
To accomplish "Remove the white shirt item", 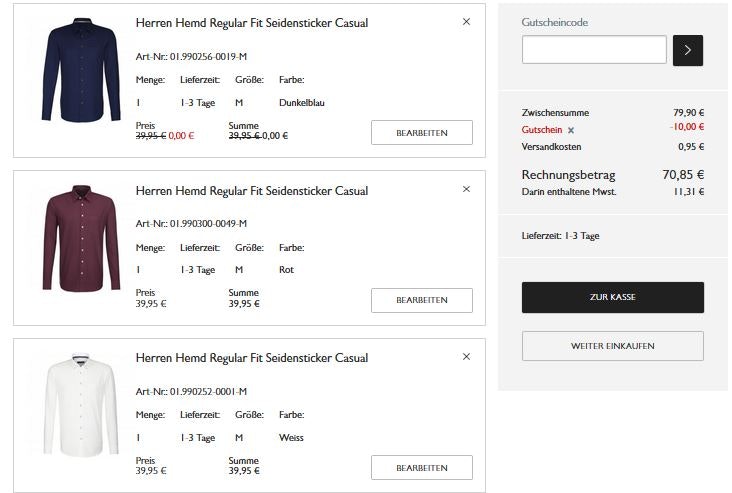I will pos(466,356).
